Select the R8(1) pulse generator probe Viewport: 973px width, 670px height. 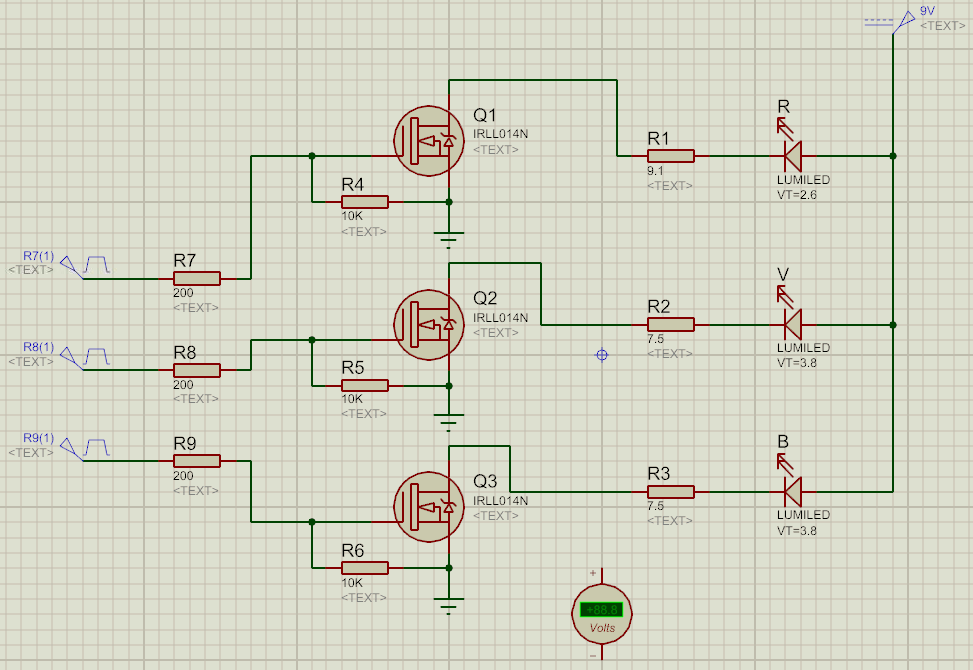click(x=85, y=359)
